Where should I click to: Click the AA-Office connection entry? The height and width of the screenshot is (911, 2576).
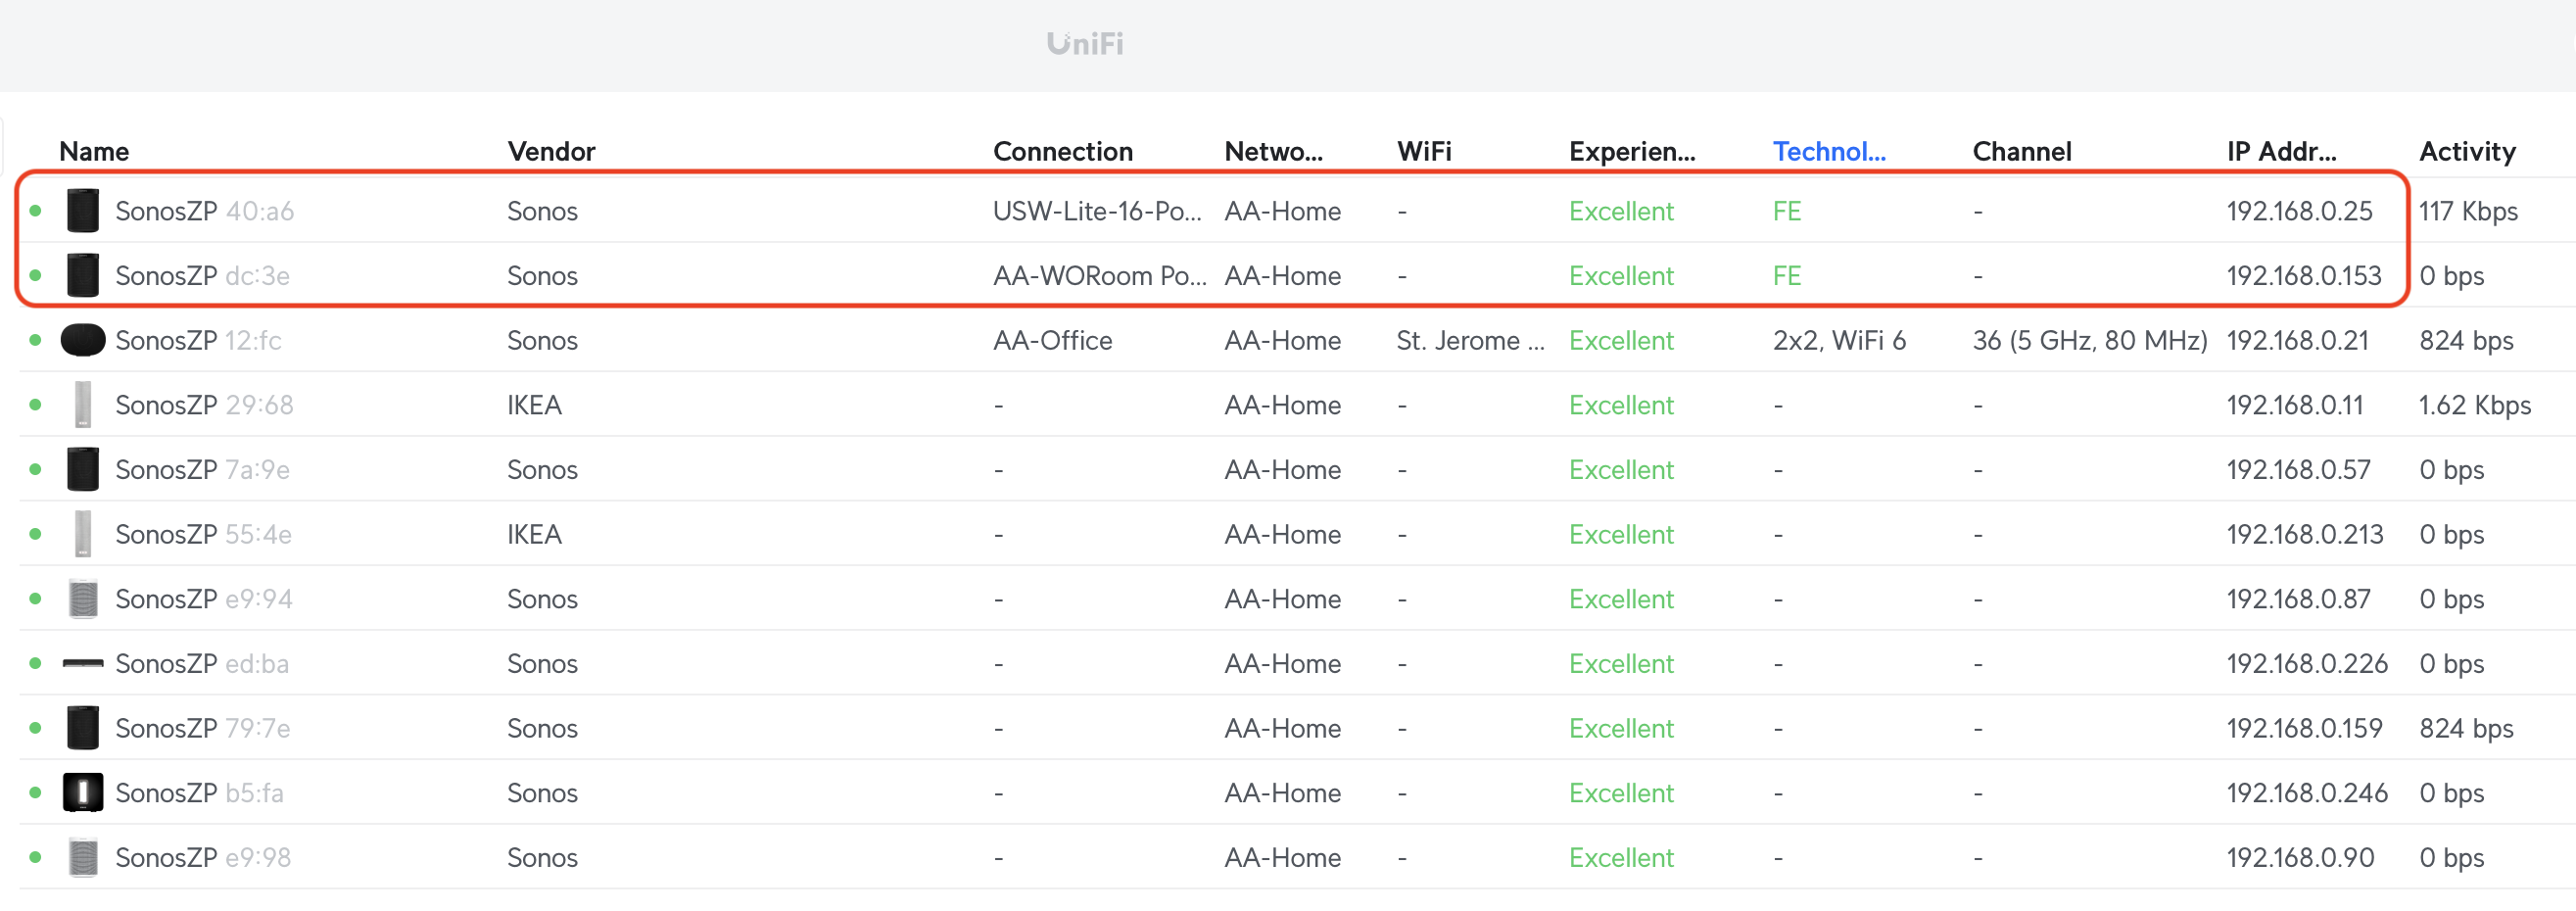click(1052, 340)
